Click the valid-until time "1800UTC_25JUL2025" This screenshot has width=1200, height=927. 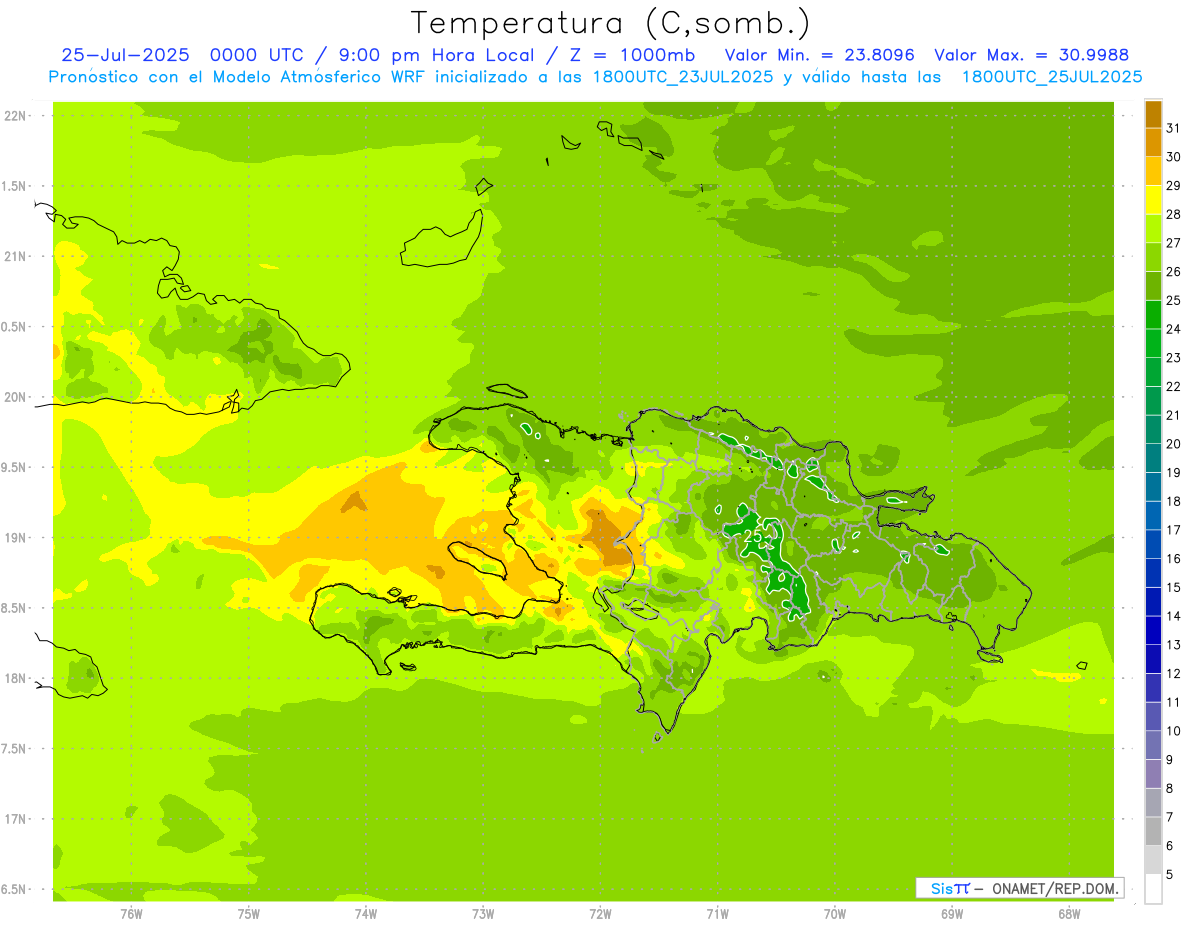1052,77
